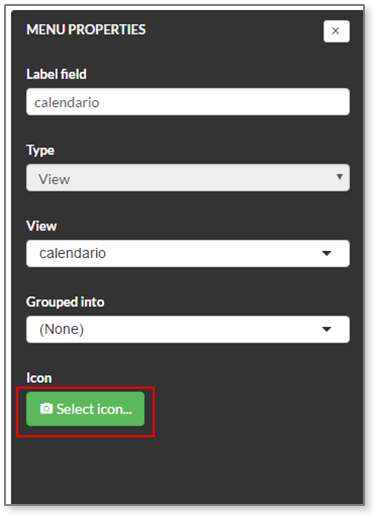This screenshot has width=378, height=519.
Task: Click the small arrow of the Type dropdown
Action: point(339,177)
